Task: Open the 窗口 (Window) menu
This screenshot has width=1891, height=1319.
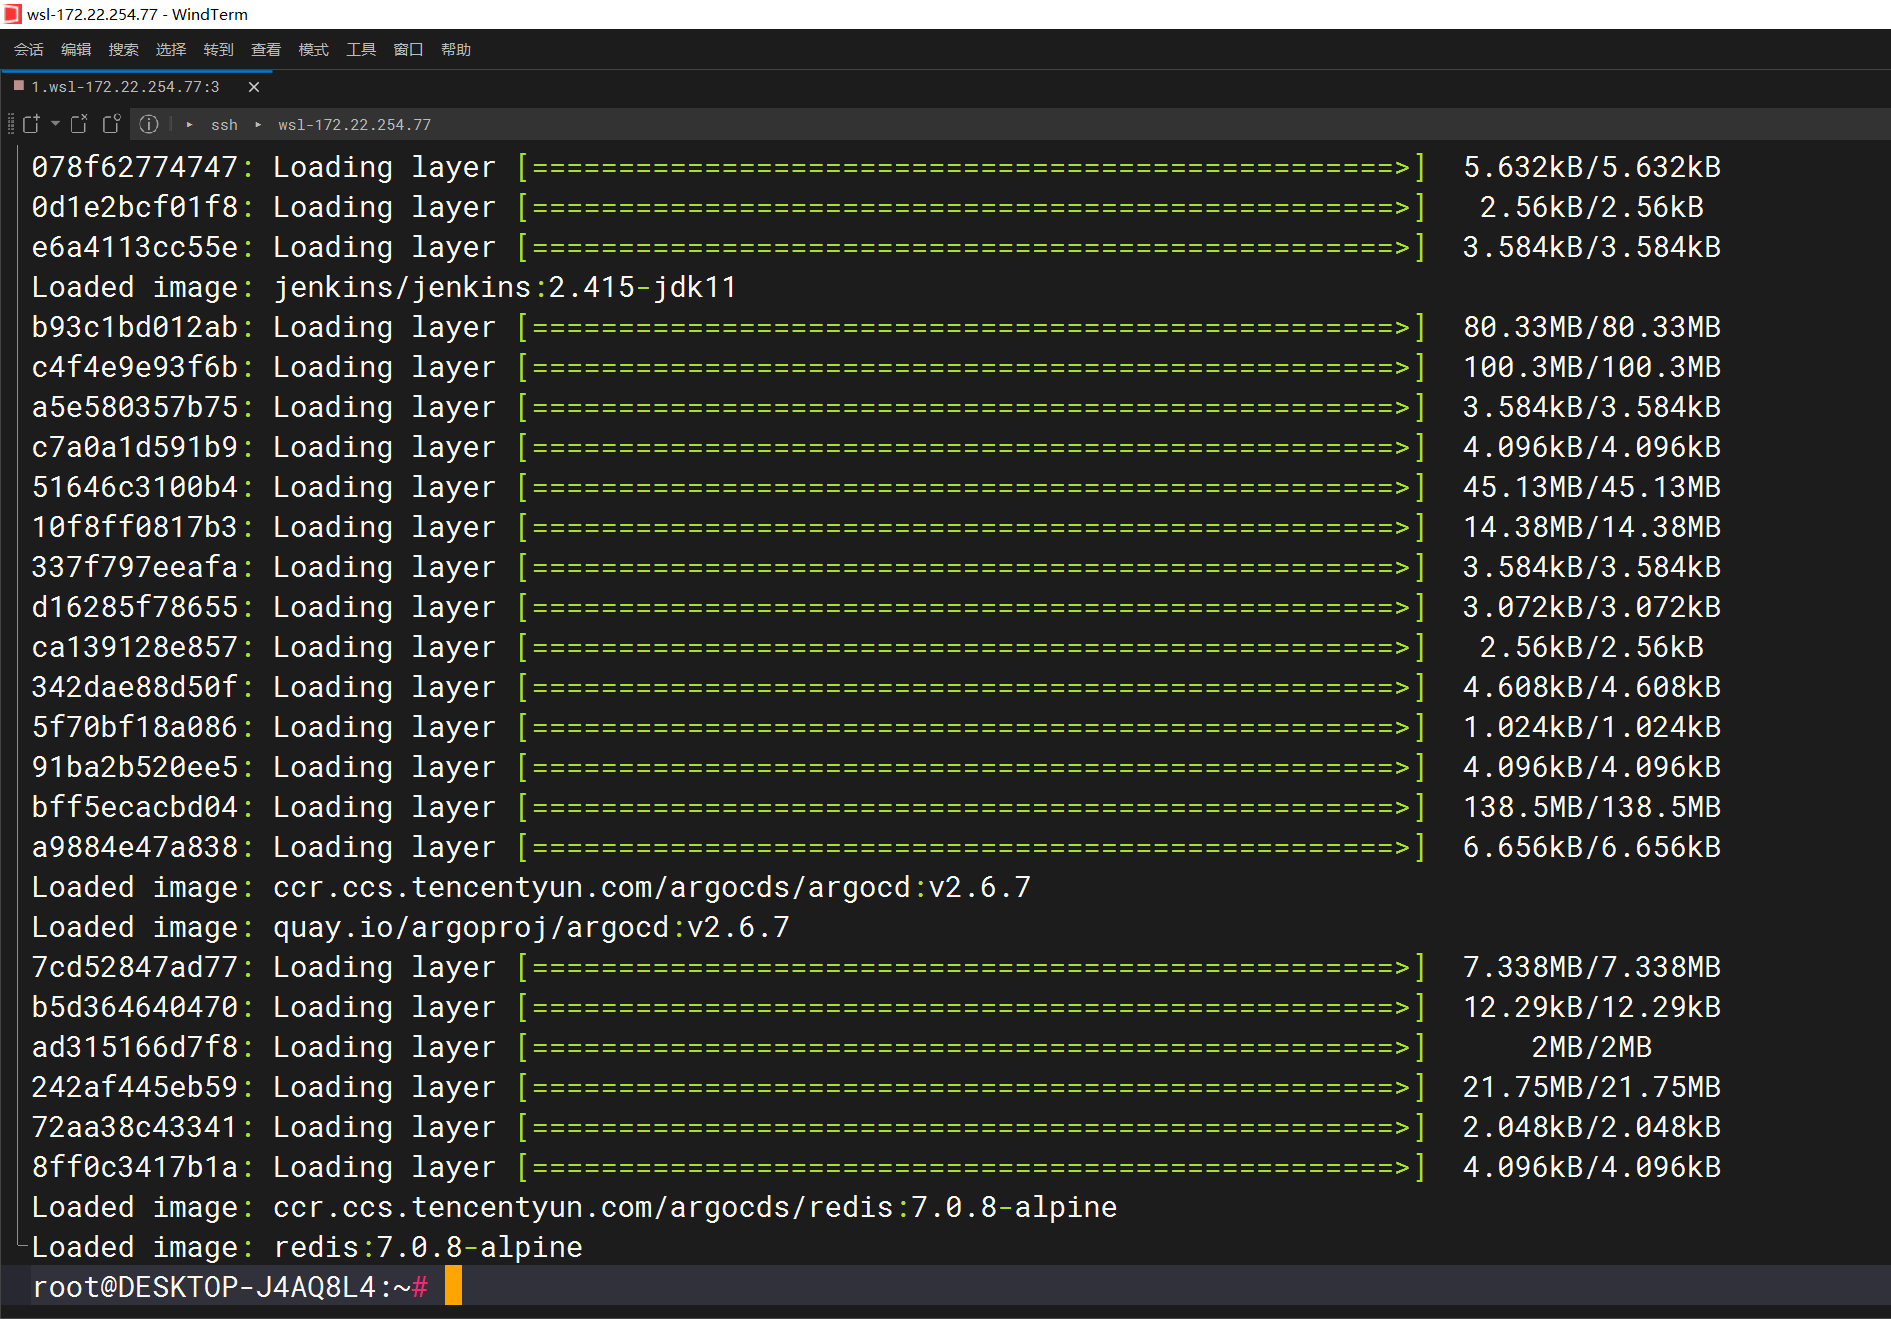Action: coord(408,49)
